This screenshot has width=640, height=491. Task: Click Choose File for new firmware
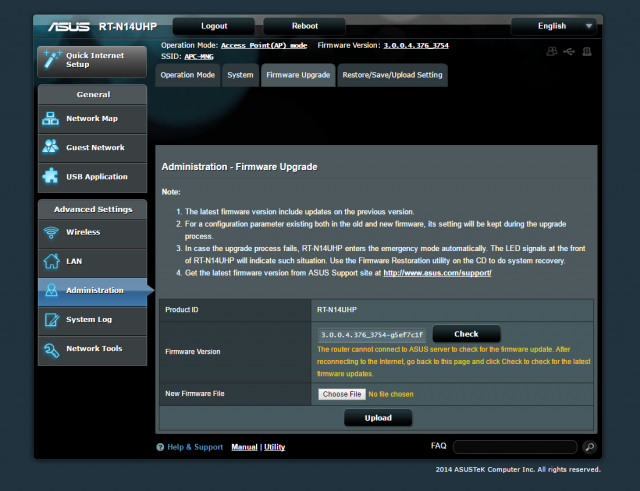(341, 394)
